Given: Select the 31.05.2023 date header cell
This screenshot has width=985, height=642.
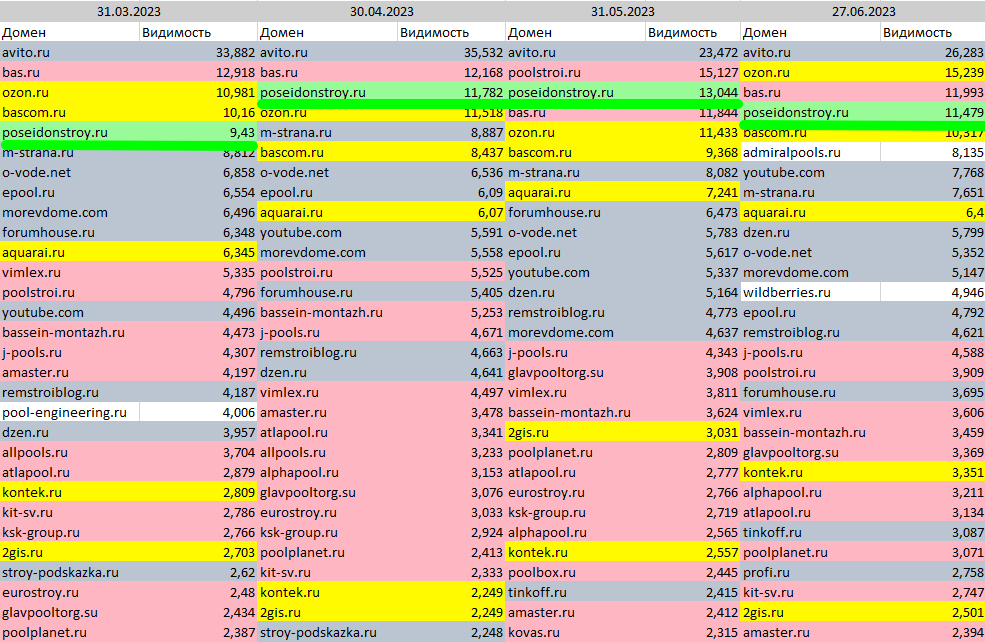Looking at the screenshot, I should [623, 11].
